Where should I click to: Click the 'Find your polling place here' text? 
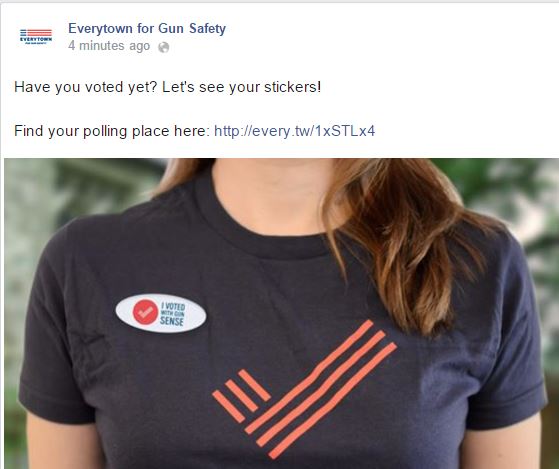(x=112, y=131)
